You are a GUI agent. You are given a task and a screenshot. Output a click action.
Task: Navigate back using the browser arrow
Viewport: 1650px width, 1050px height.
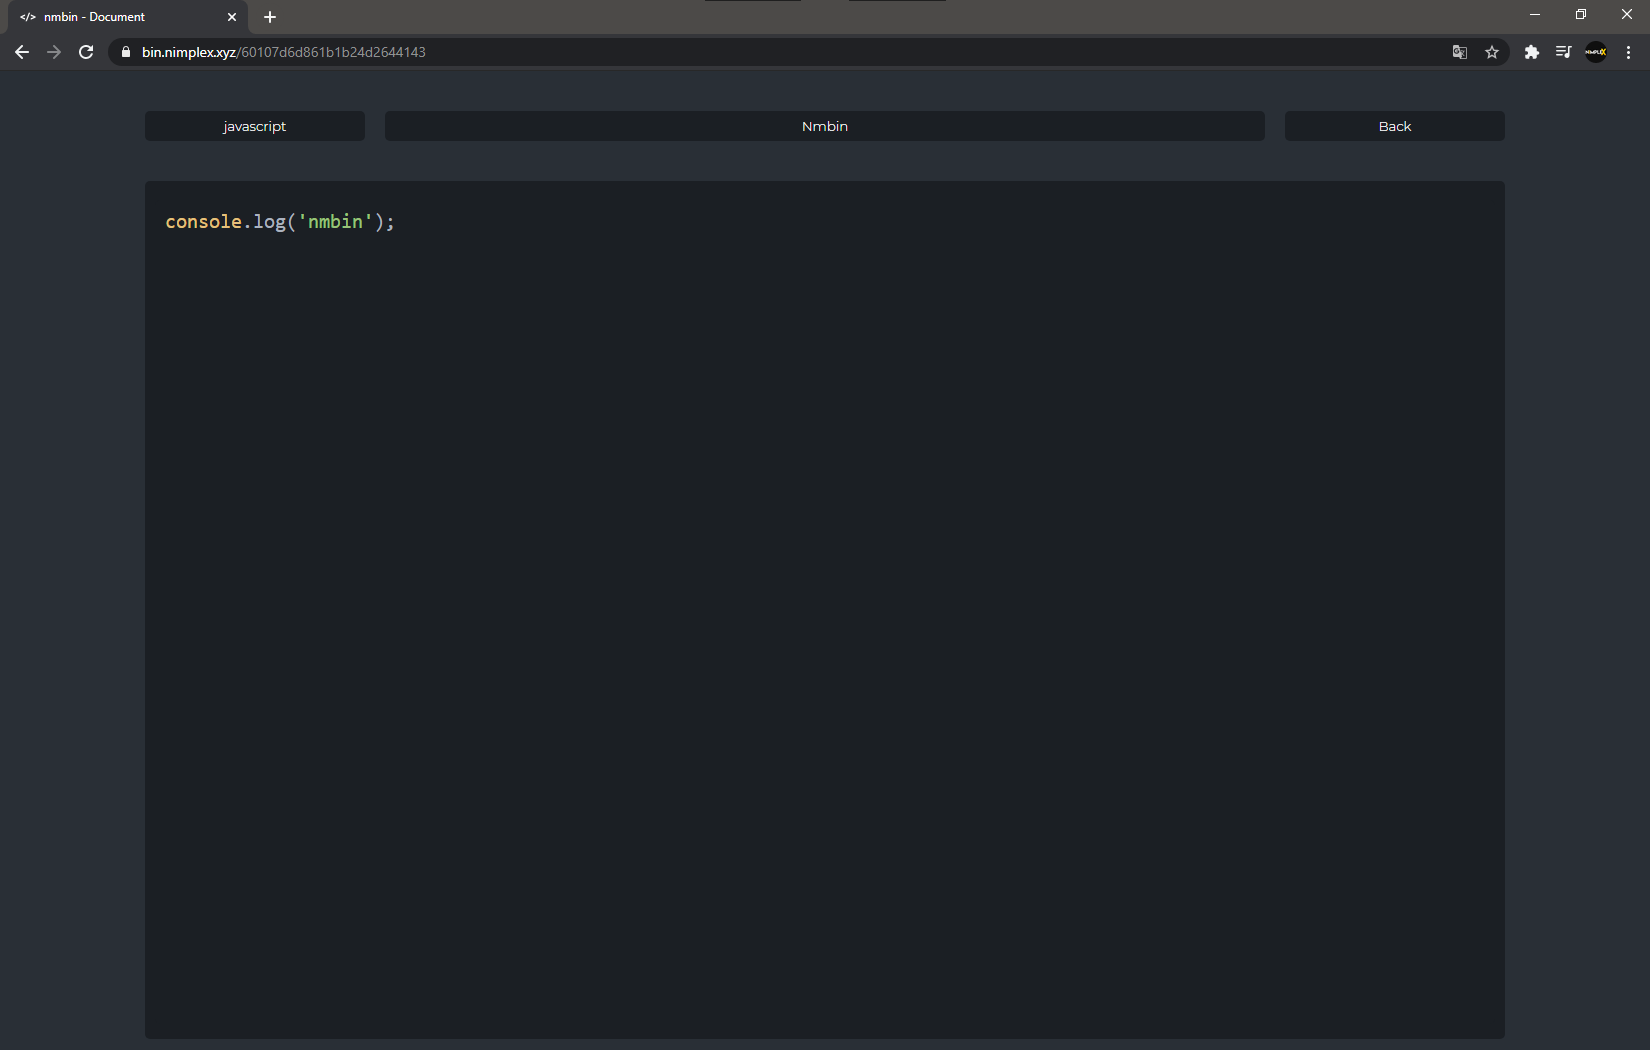21,52
